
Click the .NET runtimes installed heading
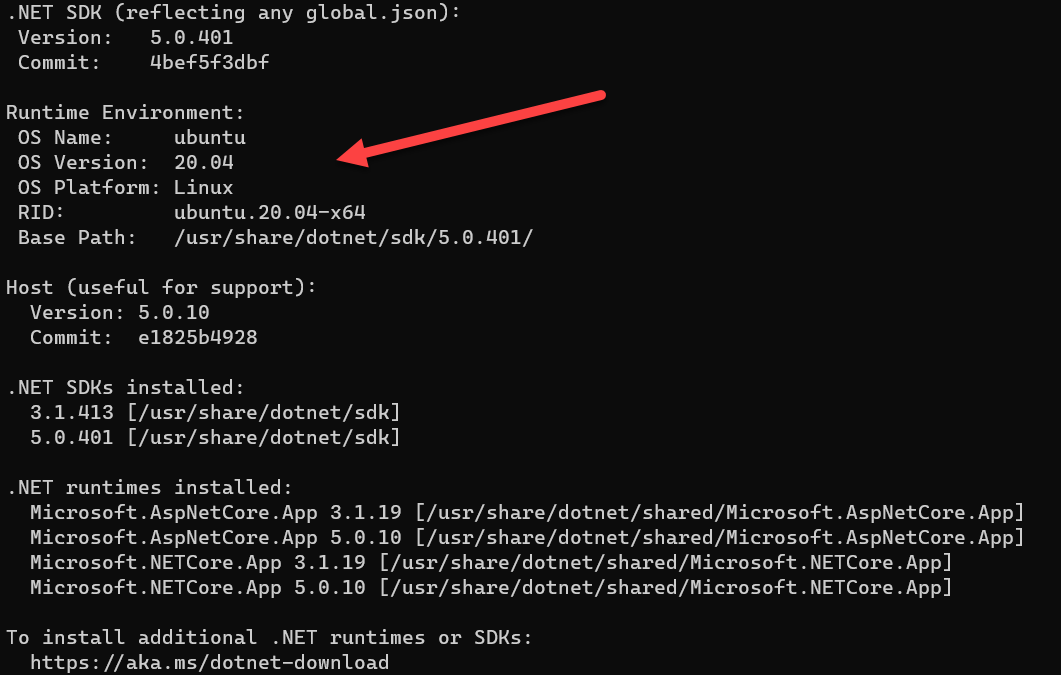(x=149, y=487)
